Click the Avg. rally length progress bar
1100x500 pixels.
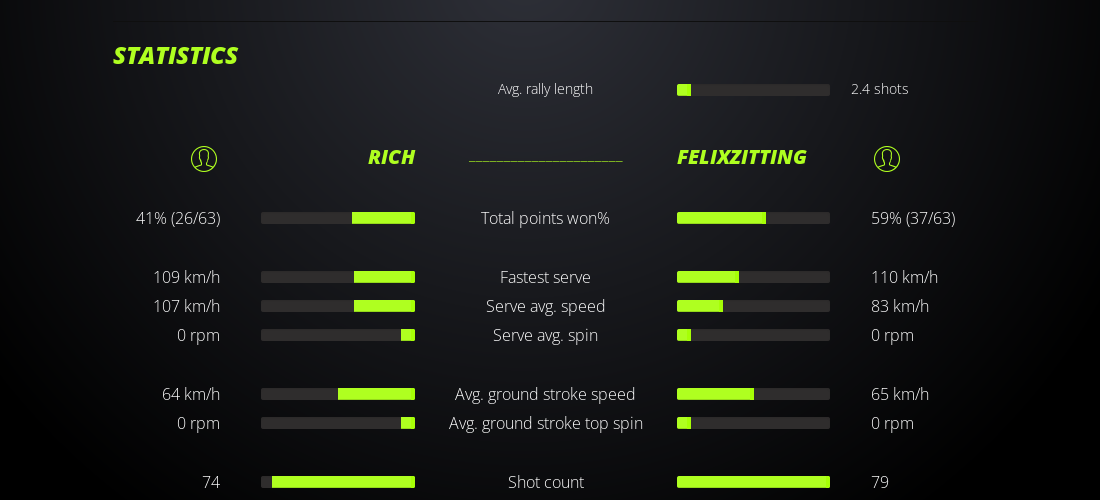(753, 90)
